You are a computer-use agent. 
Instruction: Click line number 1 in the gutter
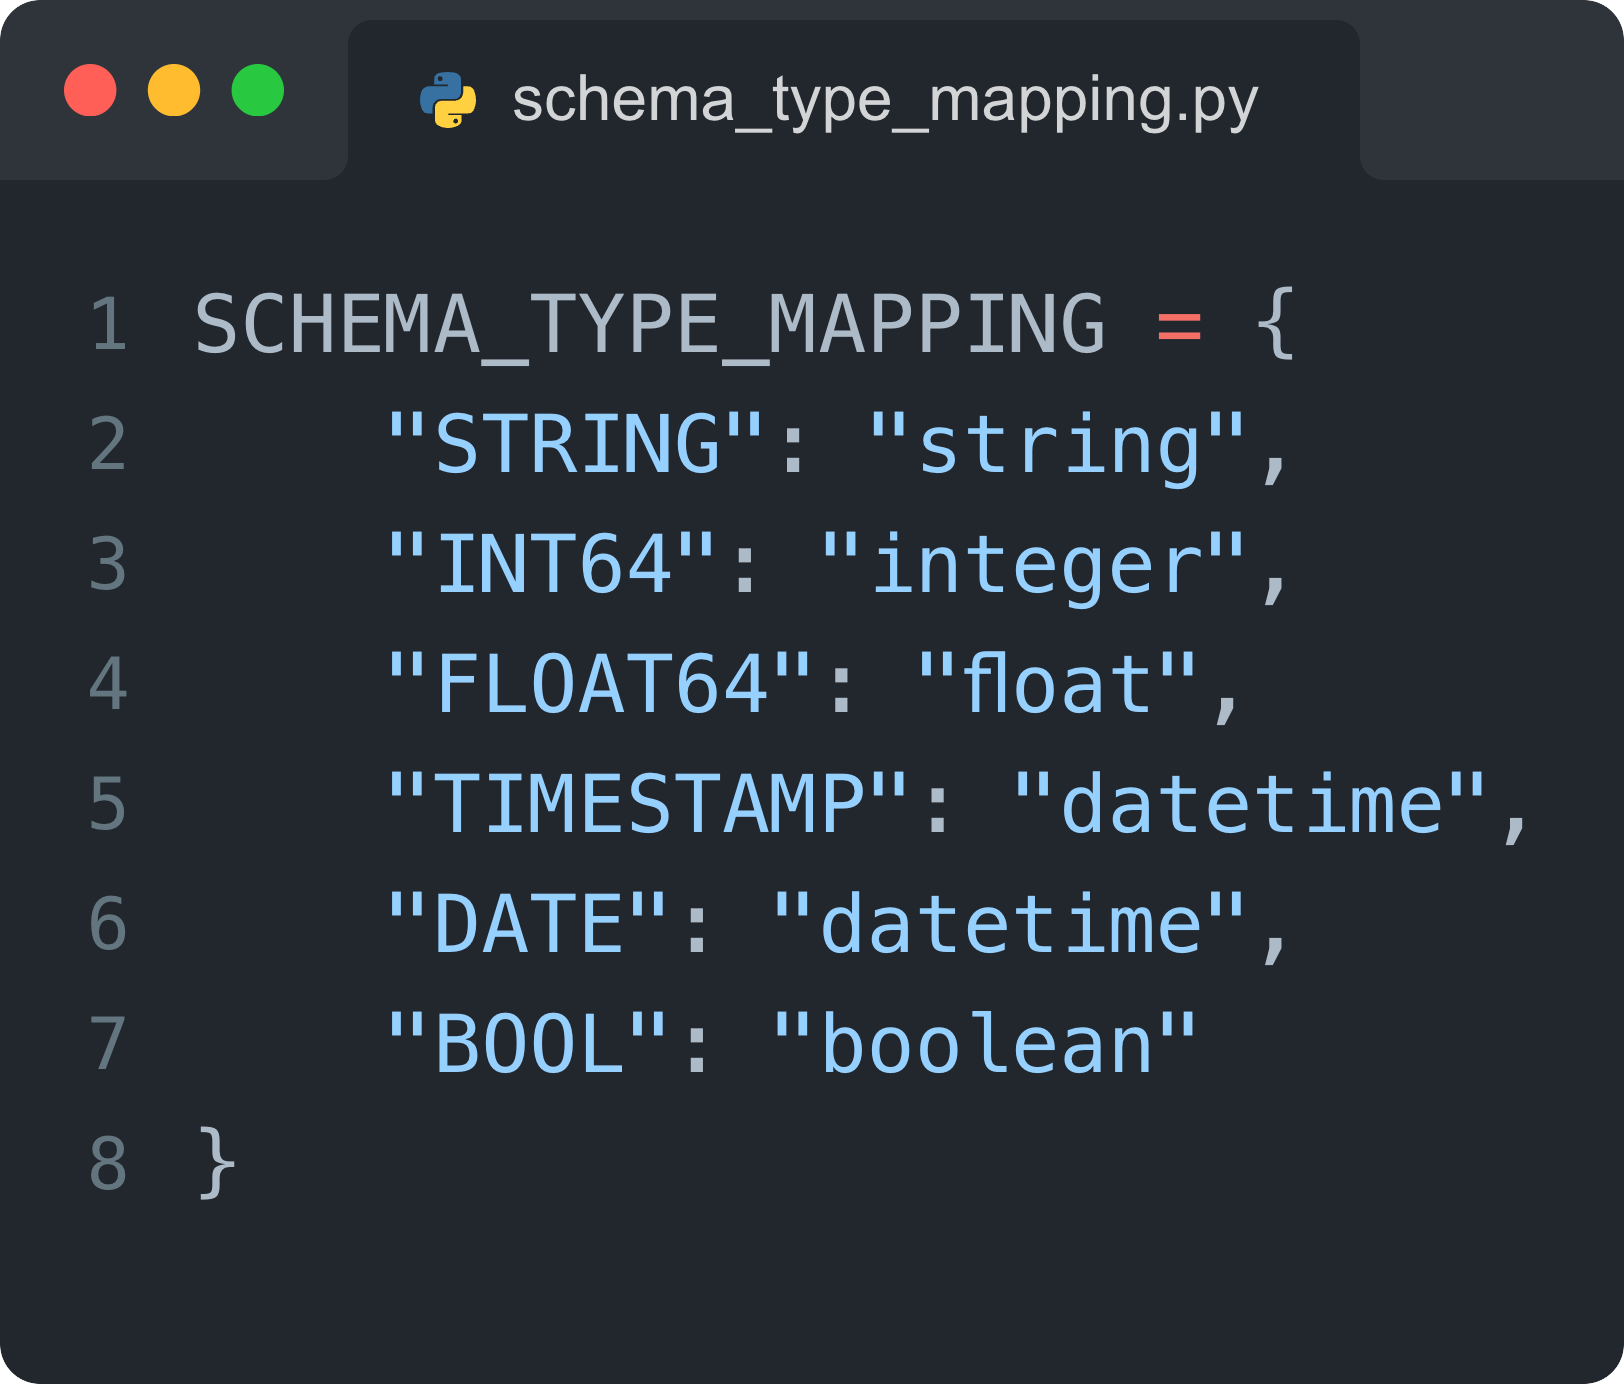click(109, 325)
